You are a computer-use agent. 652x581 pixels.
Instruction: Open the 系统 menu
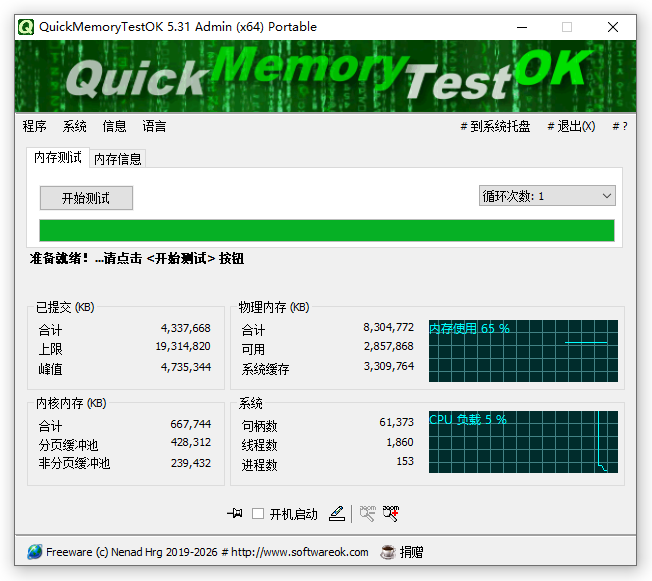coord(75,126)
